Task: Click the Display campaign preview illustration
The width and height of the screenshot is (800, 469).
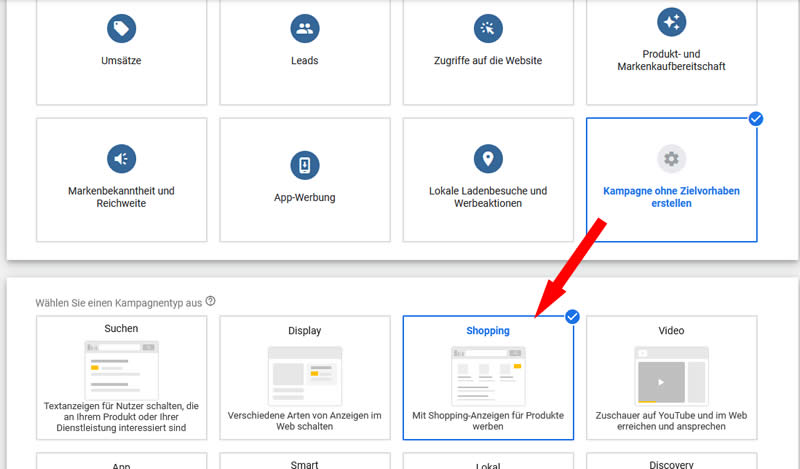Action: point(305,376)
